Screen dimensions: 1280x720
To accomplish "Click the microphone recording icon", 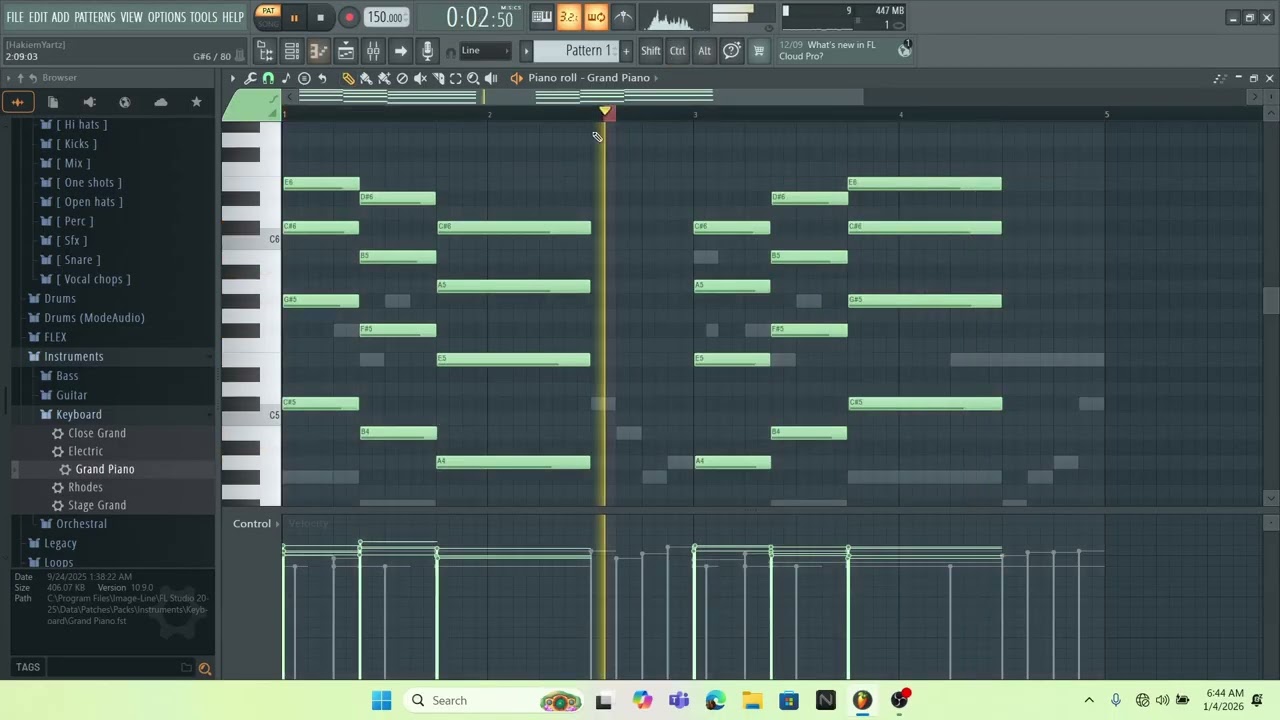I will [x=428, y=51].
